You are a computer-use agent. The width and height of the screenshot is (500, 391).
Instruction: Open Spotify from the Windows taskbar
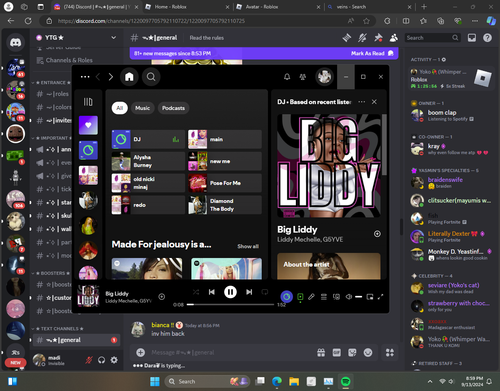pos(345,381)
